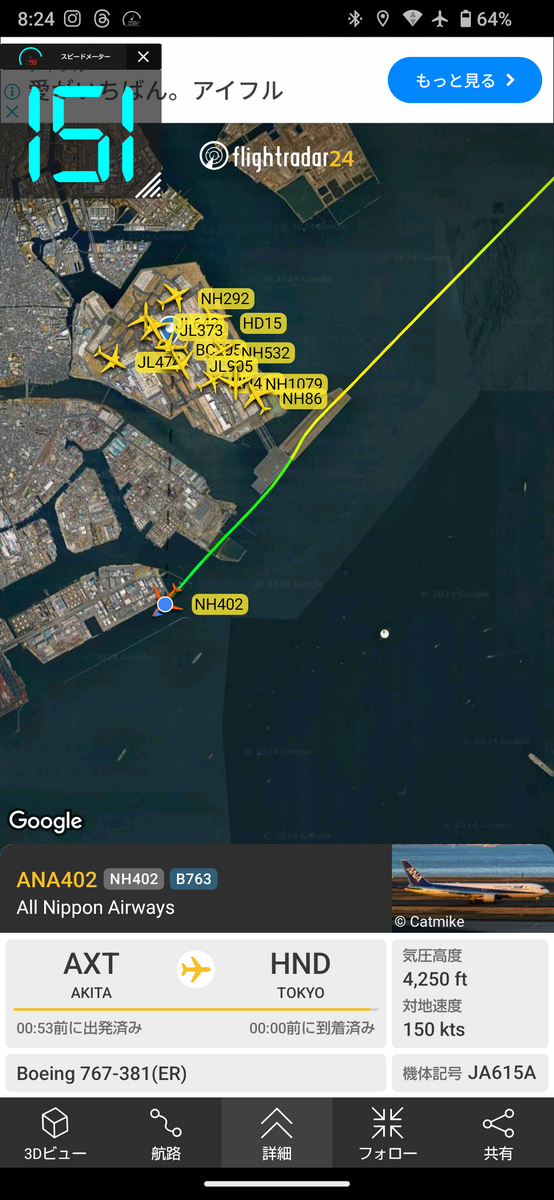Tap the ad info icon

click(12, 90)
